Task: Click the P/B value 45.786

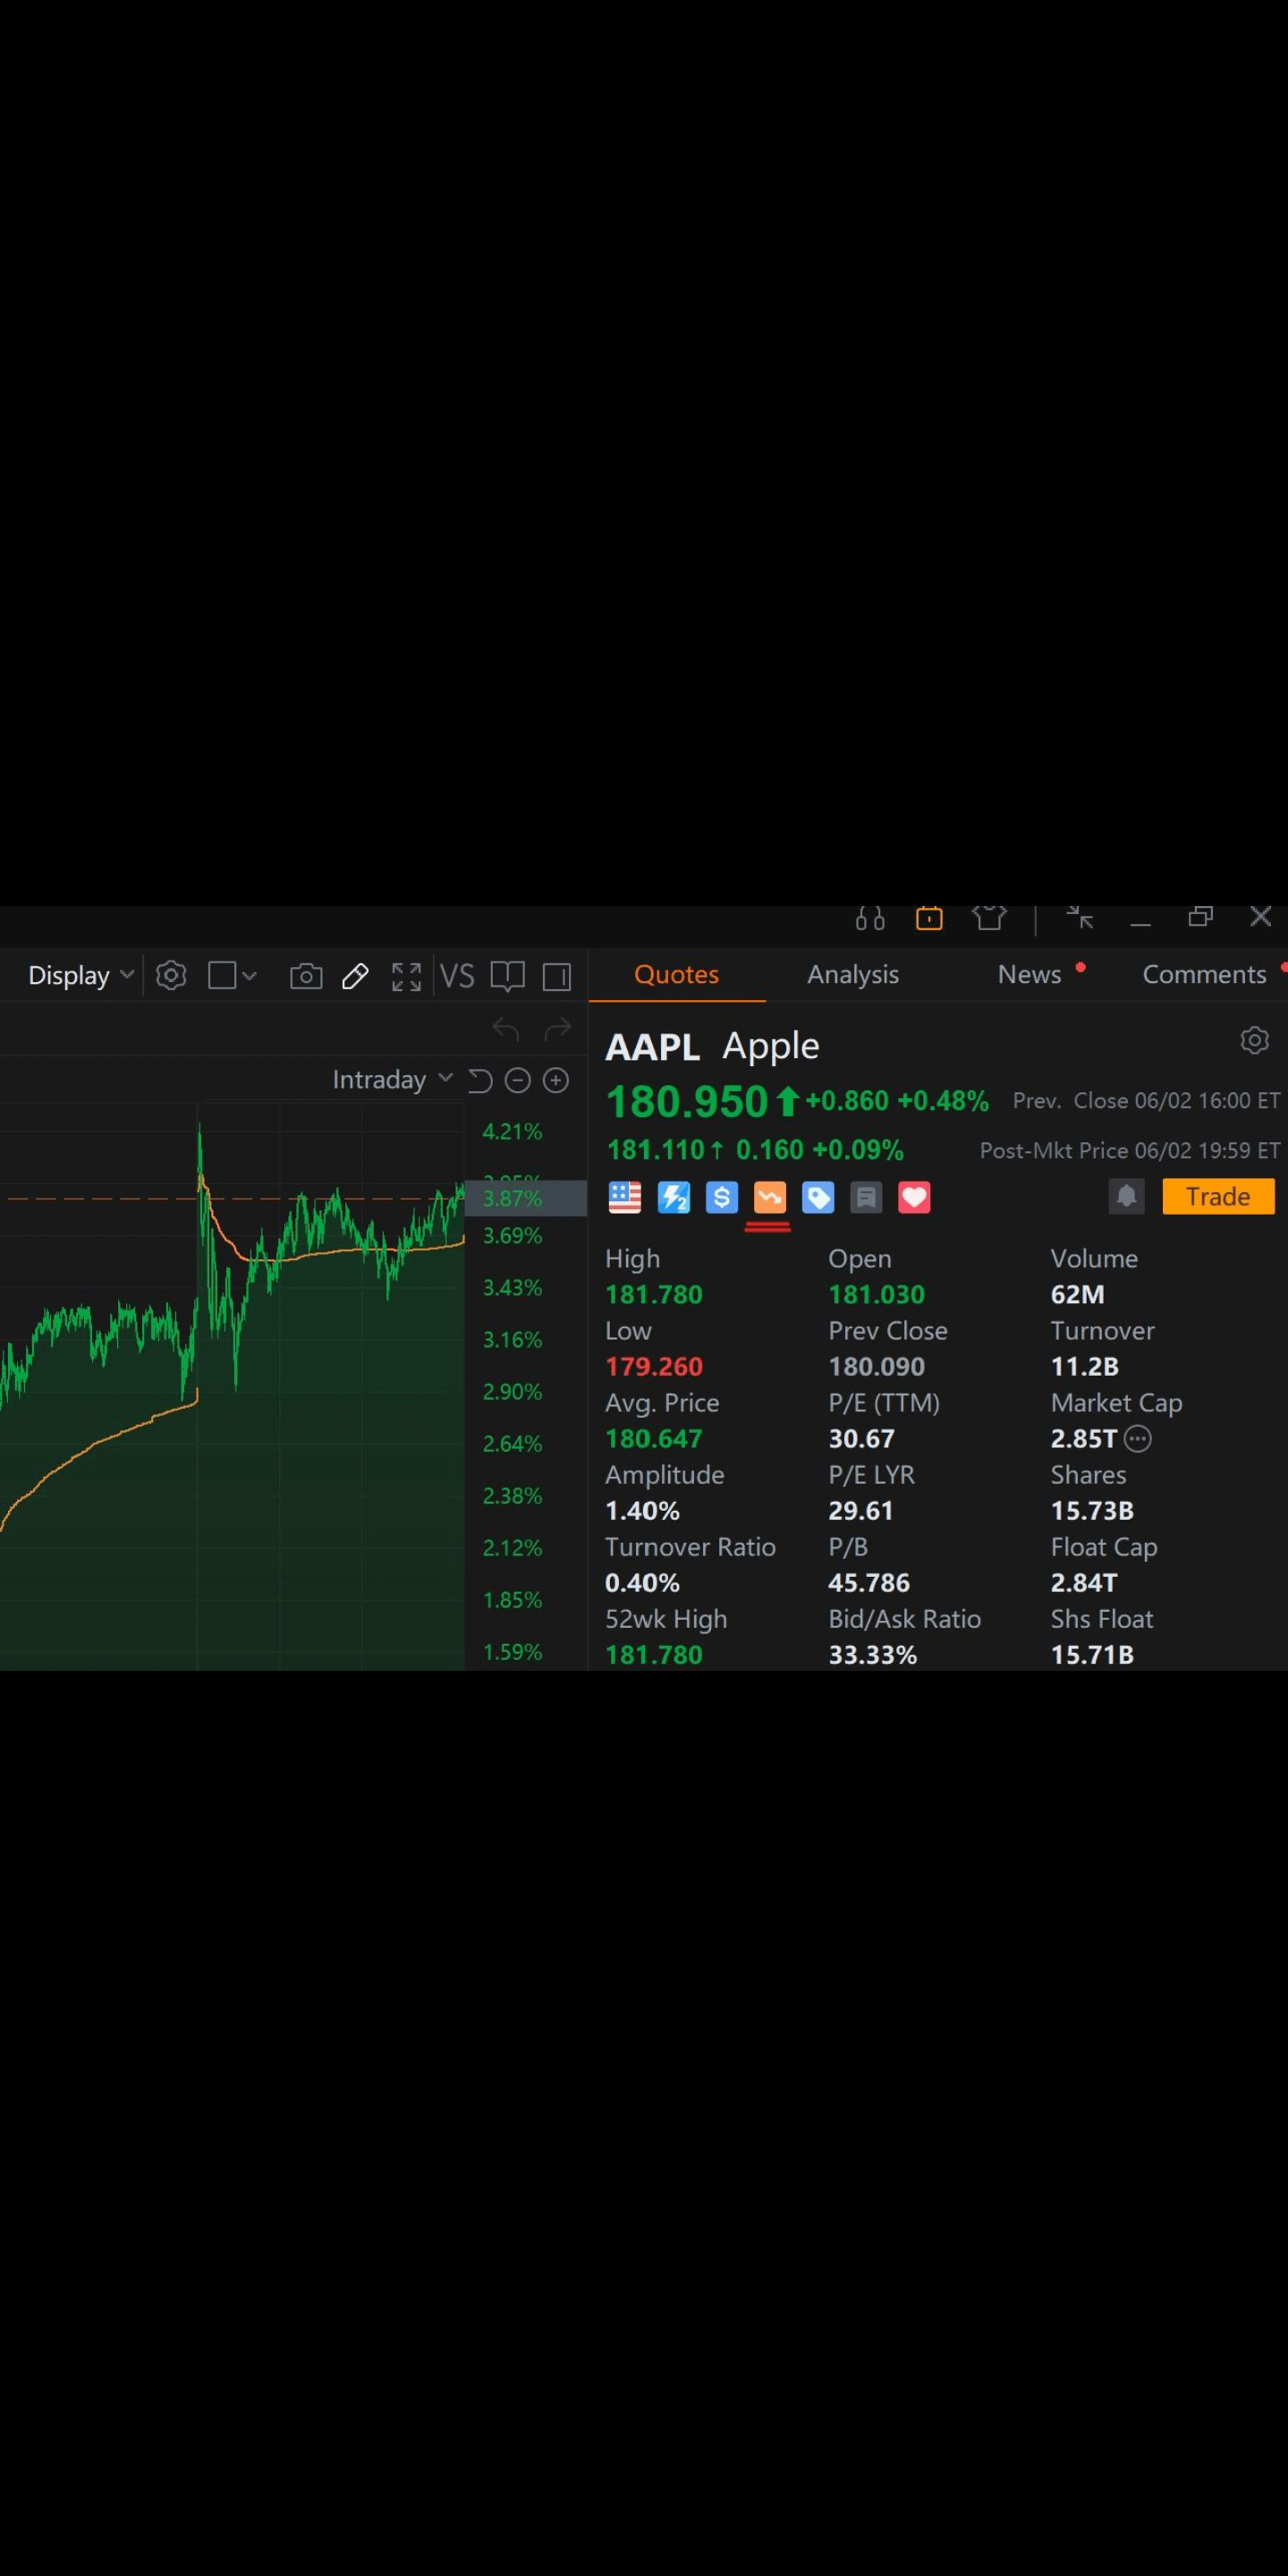Action: coord(869,1583)
